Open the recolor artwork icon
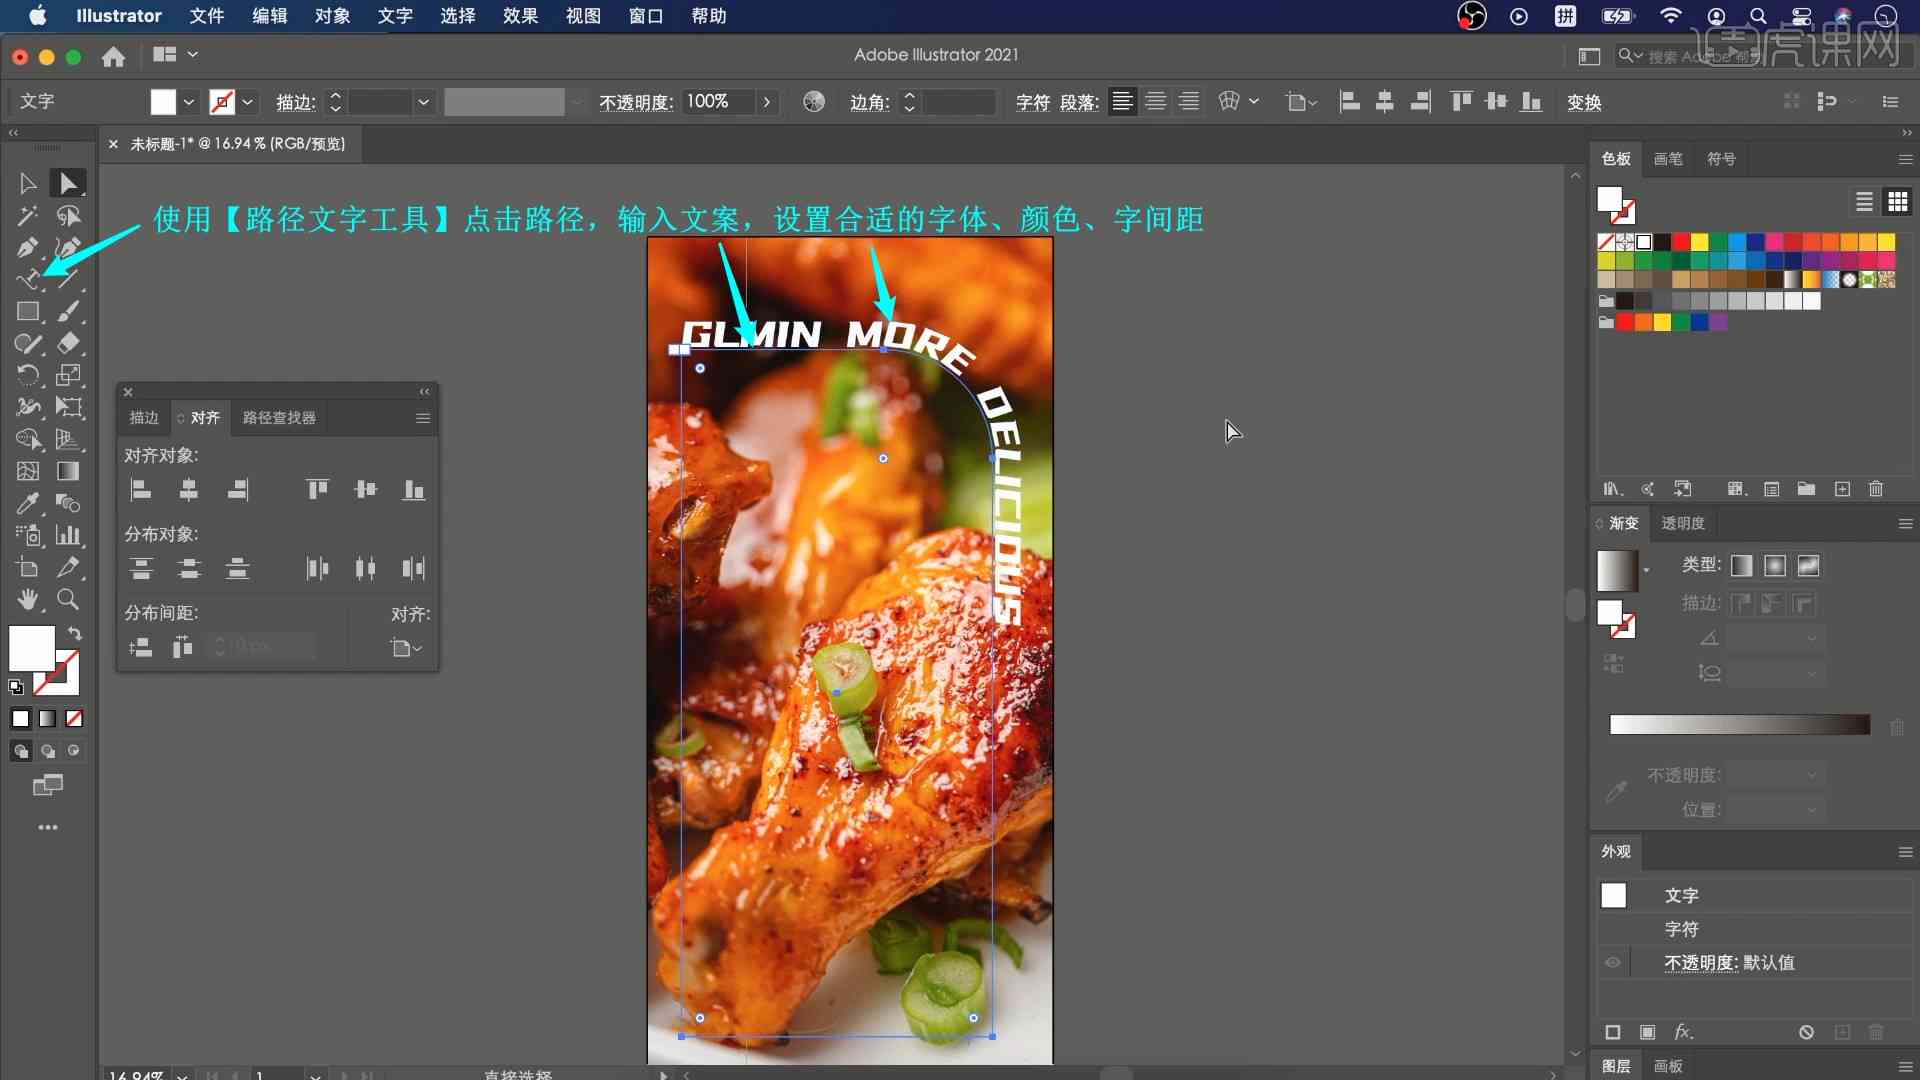The width and height of the screenshot is (1920, 1080). pyautogui.click(x=814, y=101)
